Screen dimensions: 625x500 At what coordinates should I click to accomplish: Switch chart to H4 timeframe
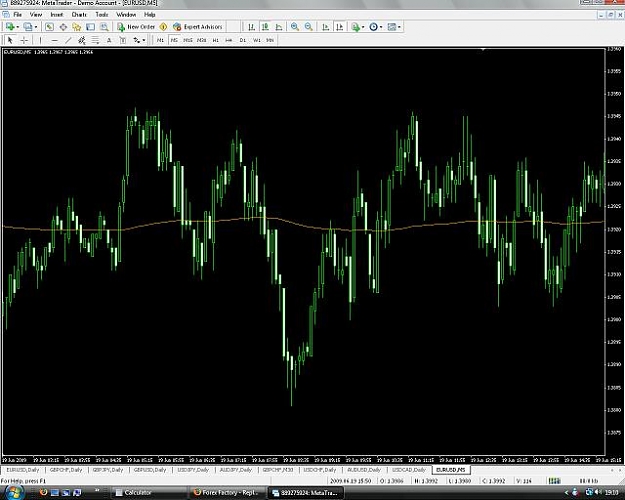pyautogui.click(x=229, y=40)
